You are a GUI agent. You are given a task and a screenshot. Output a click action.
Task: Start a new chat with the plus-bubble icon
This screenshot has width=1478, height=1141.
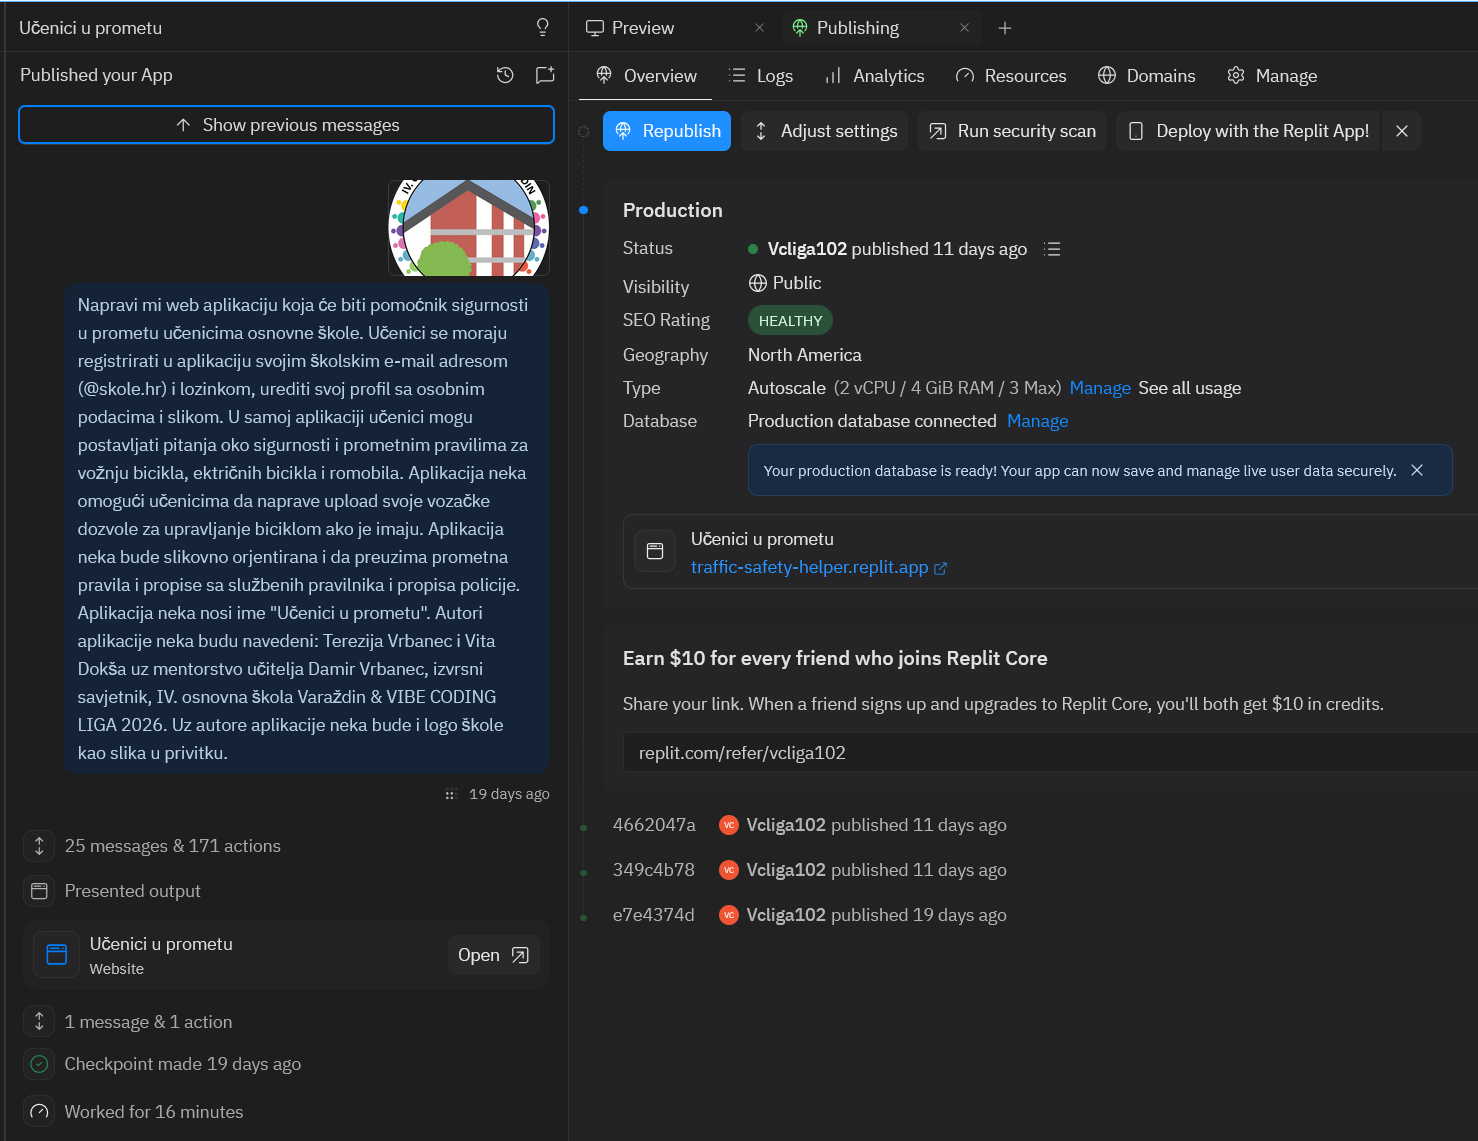545,75
